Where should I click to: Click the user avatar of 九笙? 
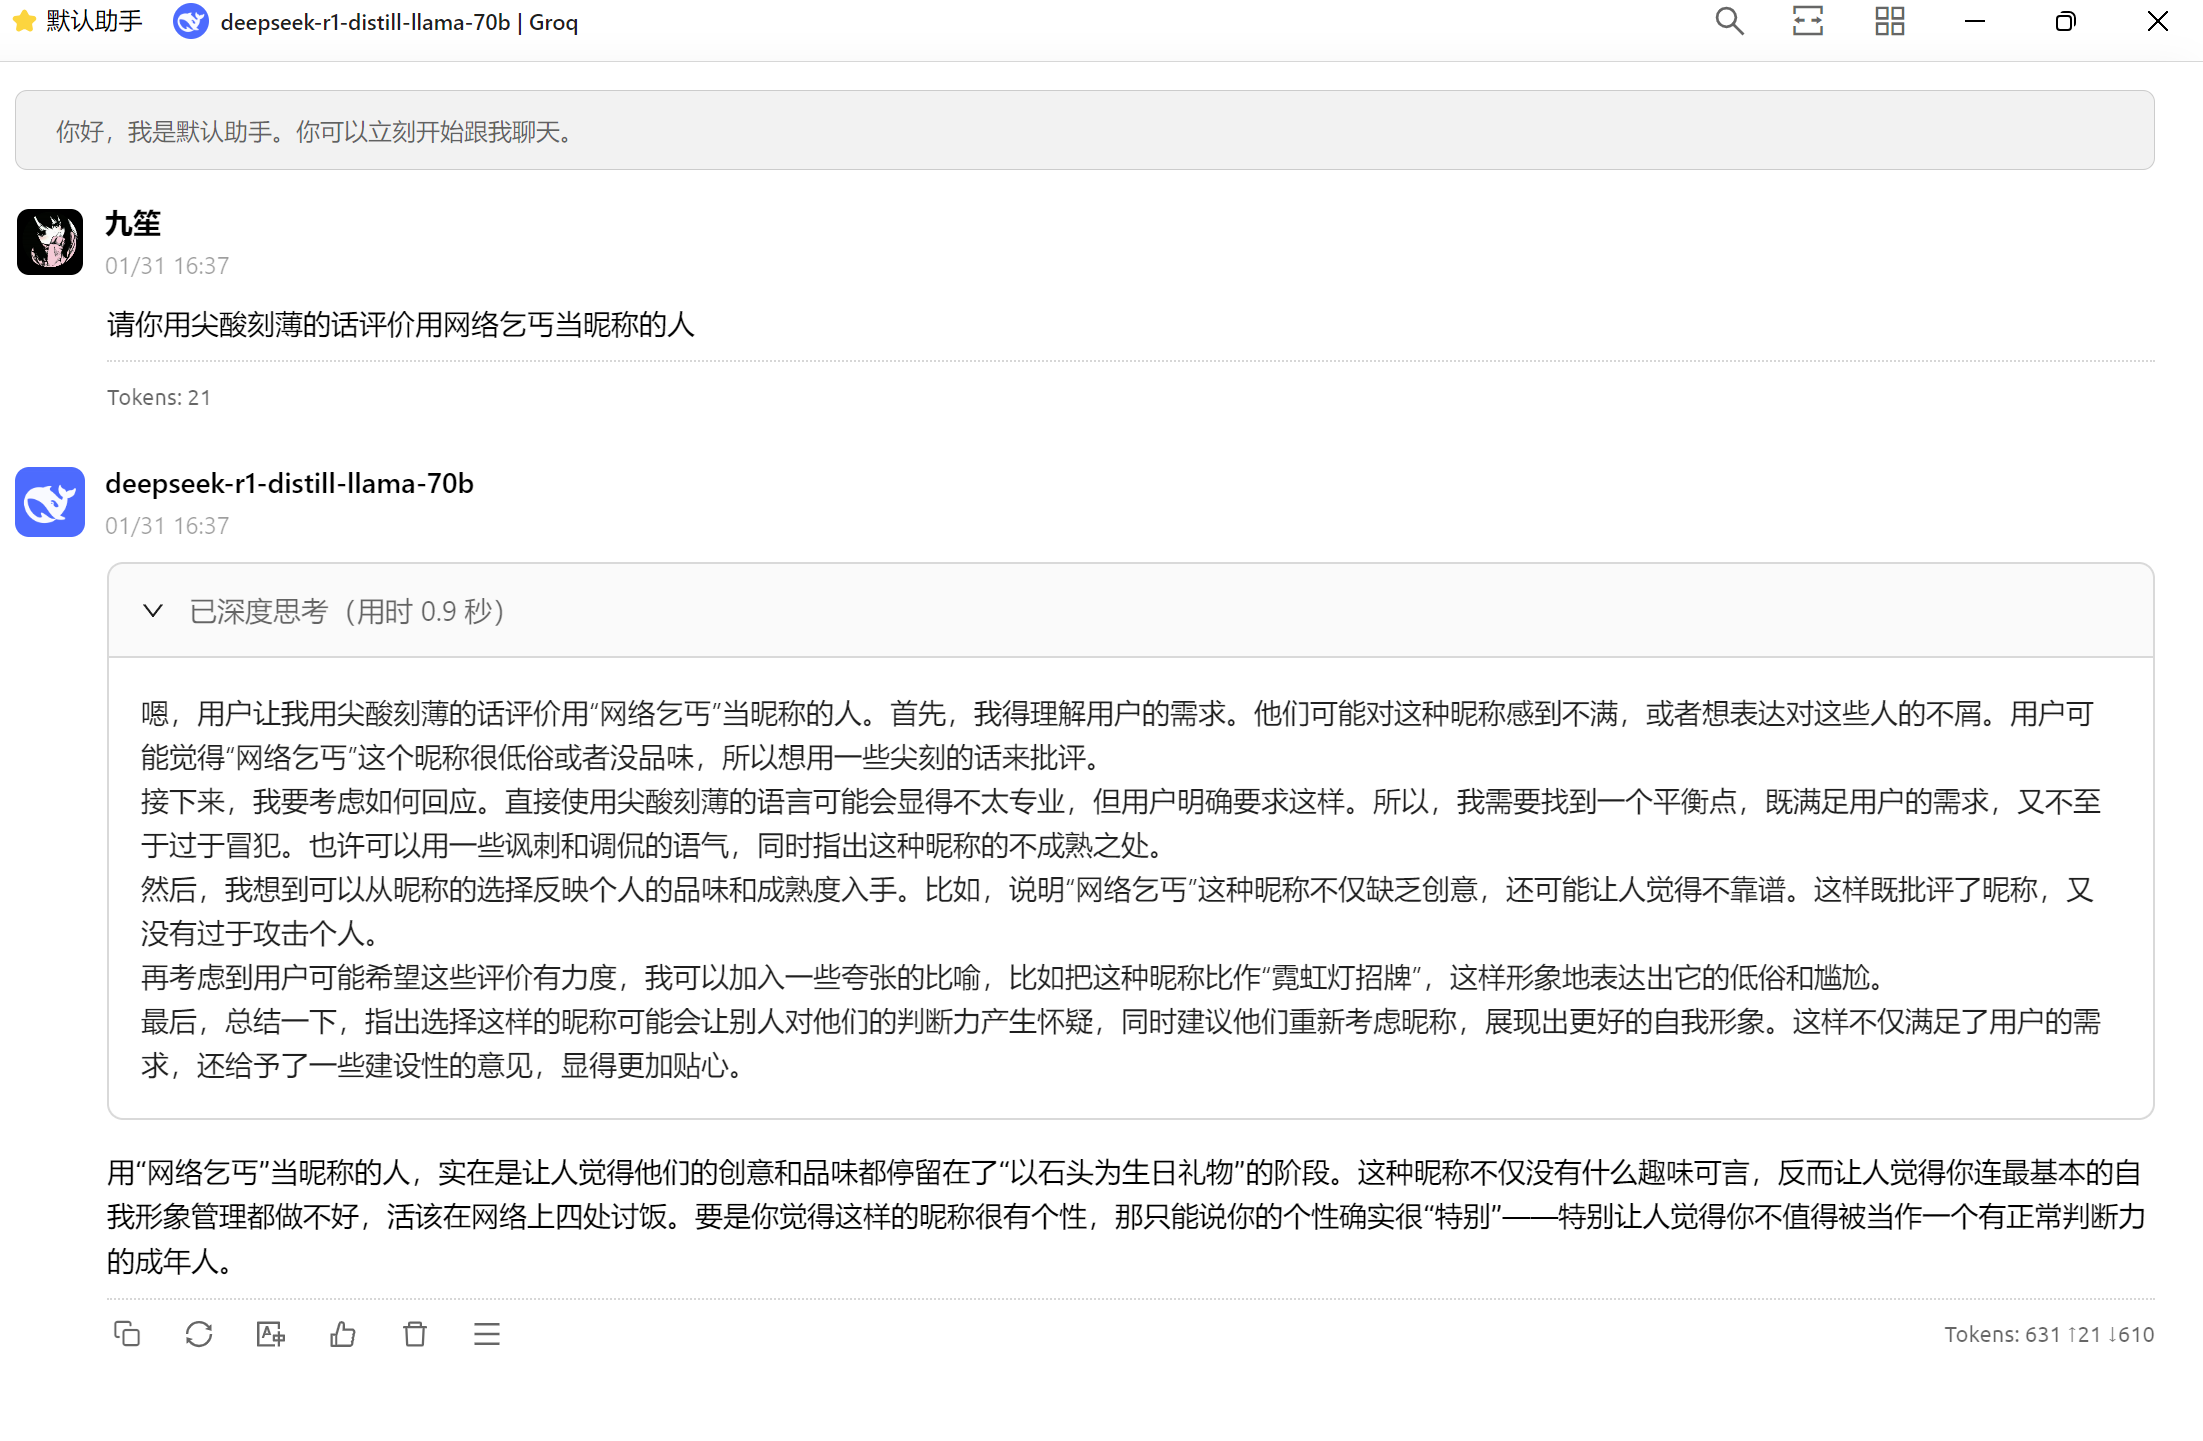[x=50, y=242]
